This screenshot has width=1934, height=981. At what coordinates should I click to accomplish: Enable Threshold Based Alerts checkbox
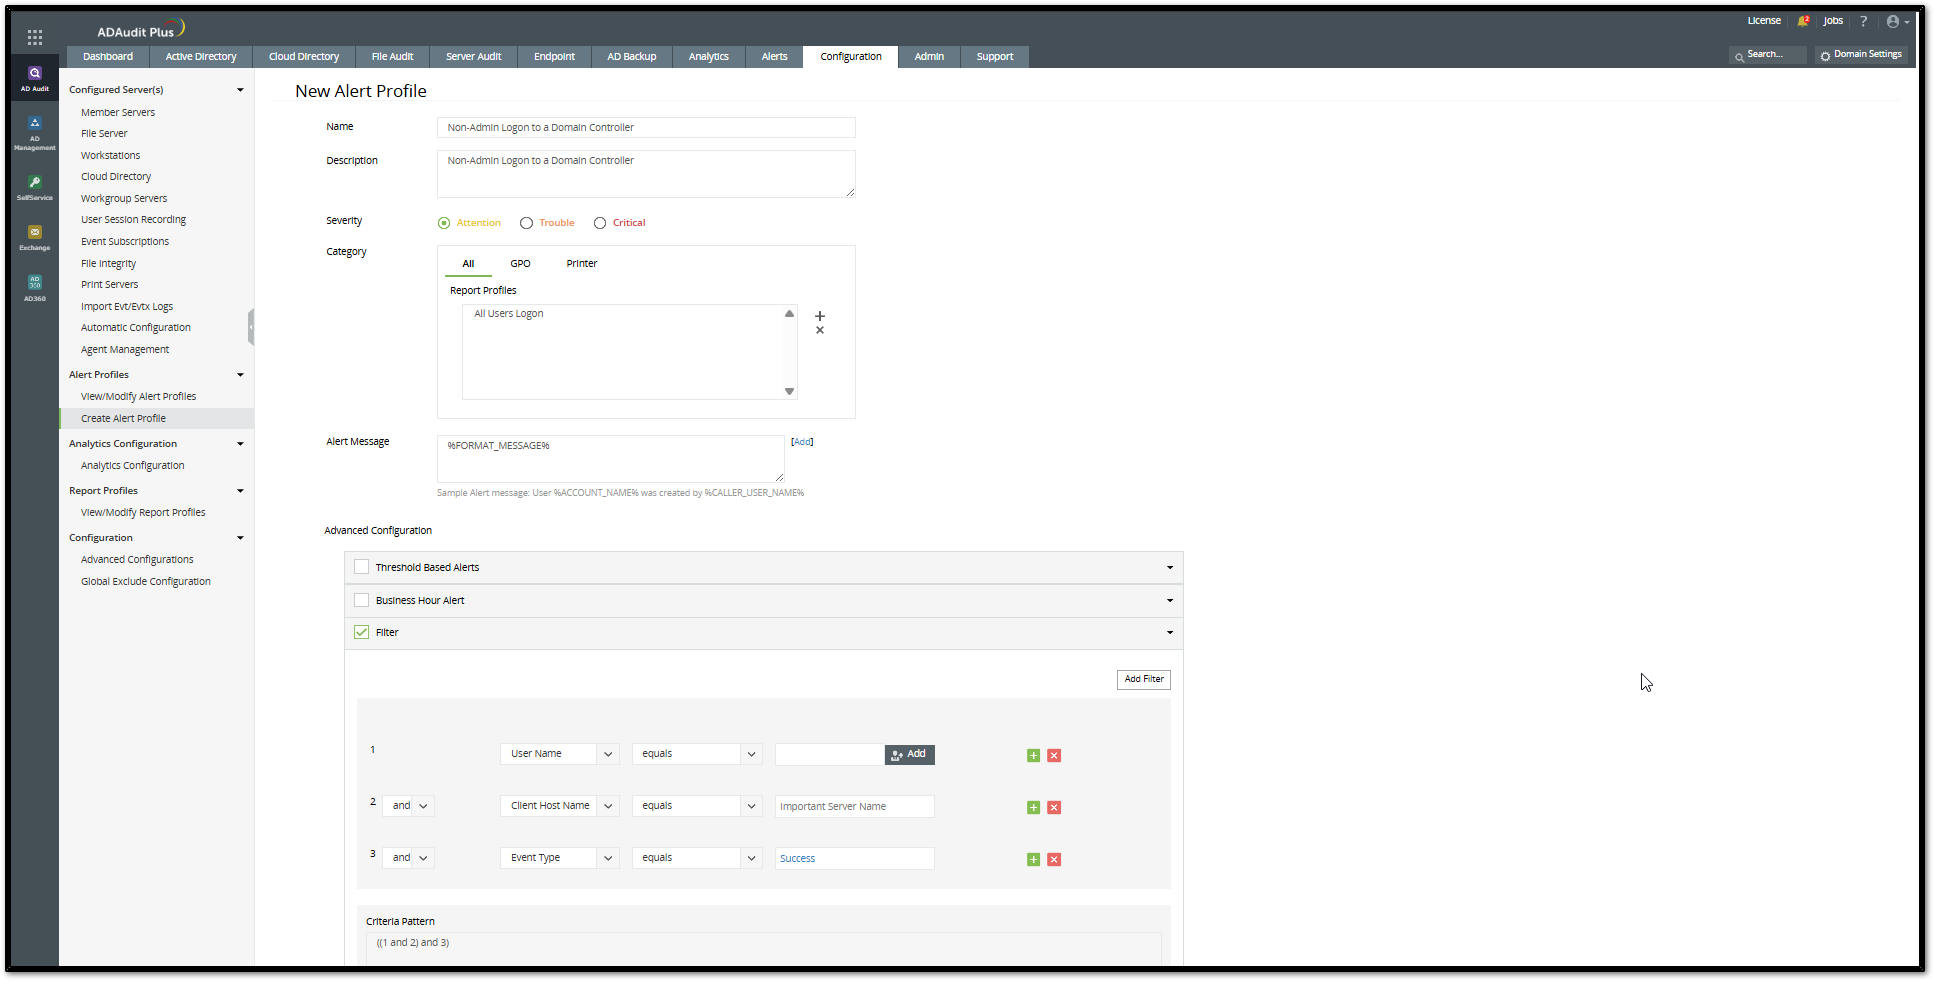tap(362, 567)
